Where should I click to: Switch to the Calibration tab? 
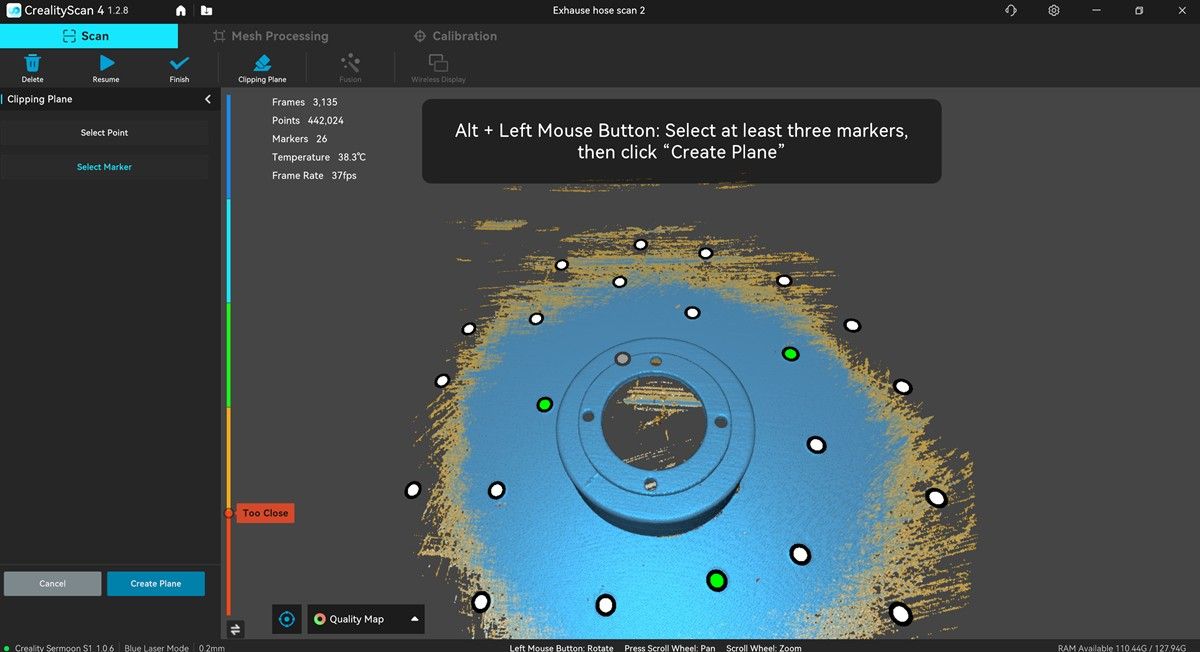(455, 36)
